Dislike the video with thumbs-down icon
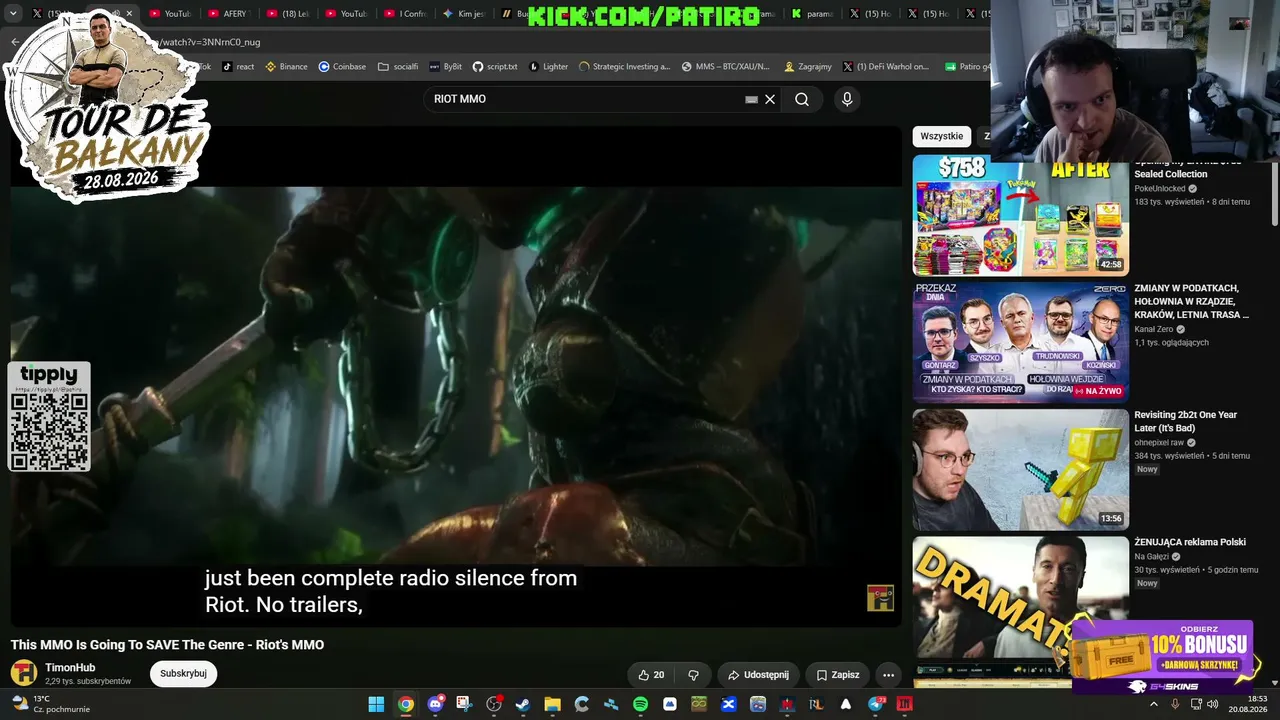 point(693,675)
